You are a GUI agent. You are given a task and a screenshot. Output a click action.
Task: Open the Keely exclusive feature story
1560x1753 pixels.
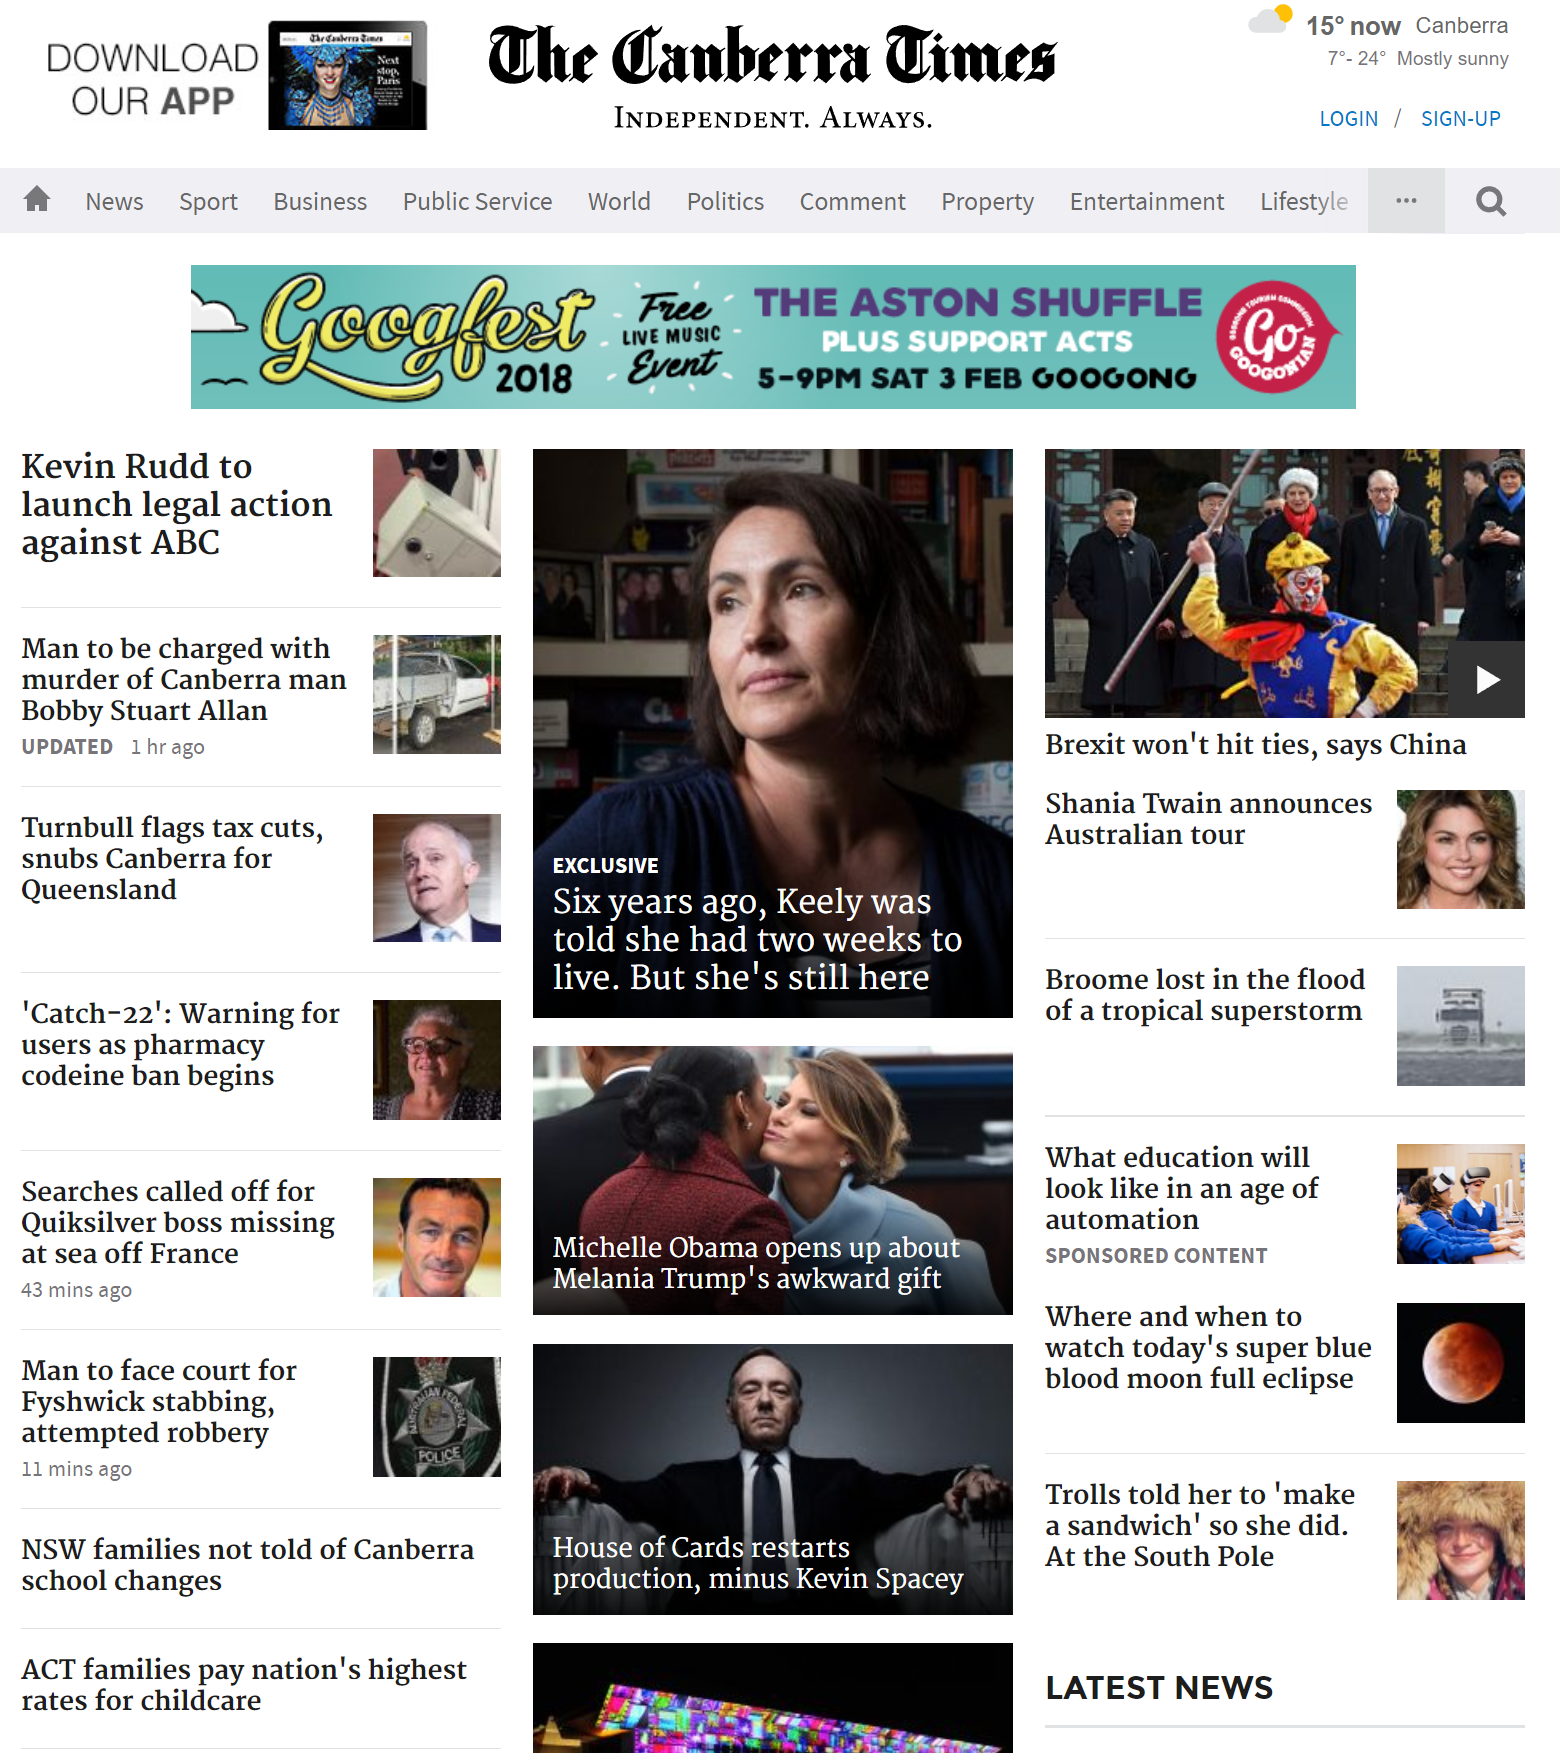click(773, 733)
